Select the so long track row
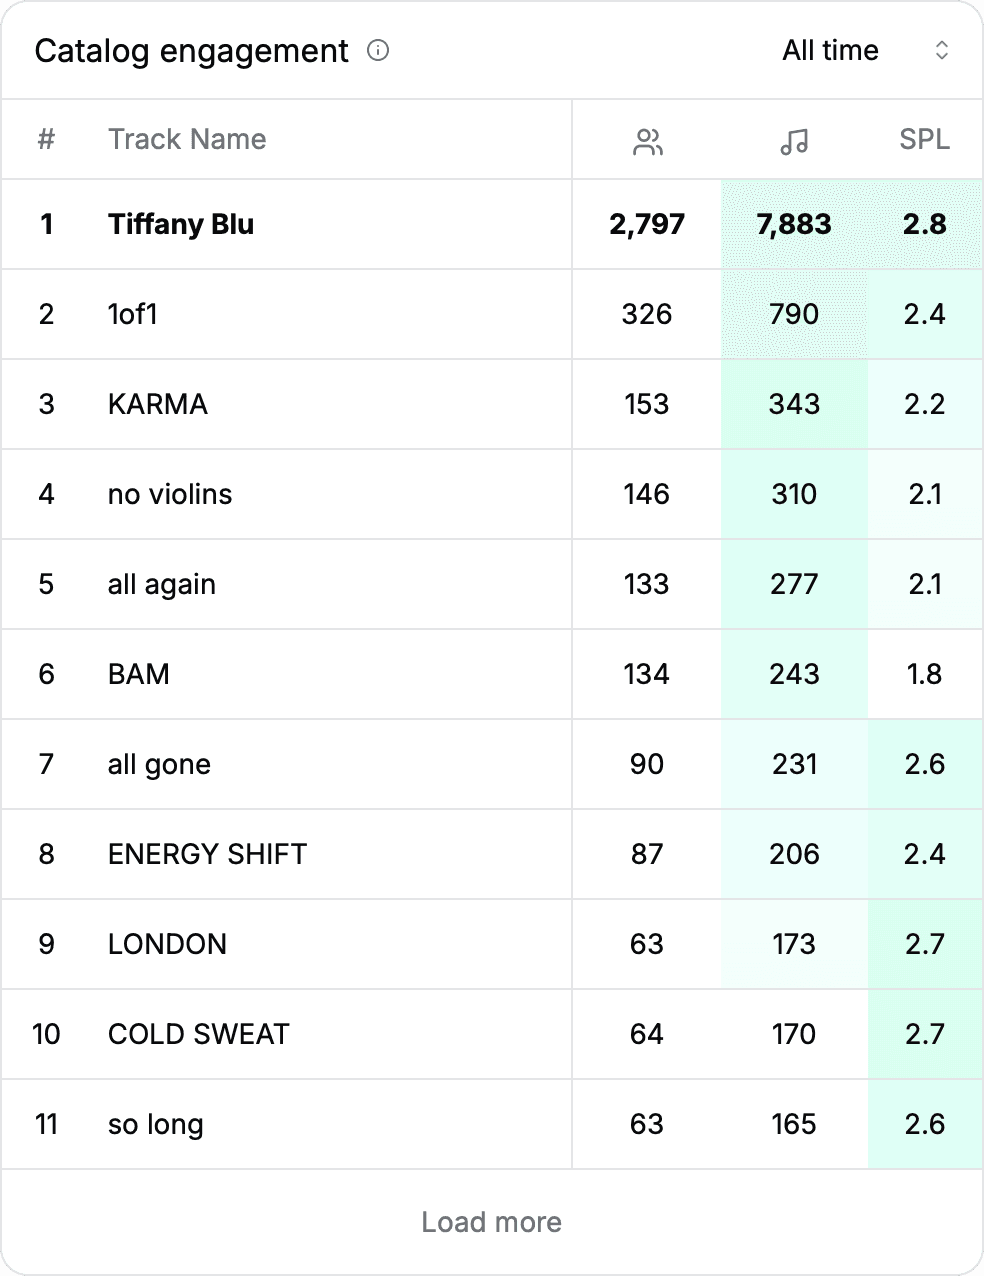 [x=156, y=1124]
